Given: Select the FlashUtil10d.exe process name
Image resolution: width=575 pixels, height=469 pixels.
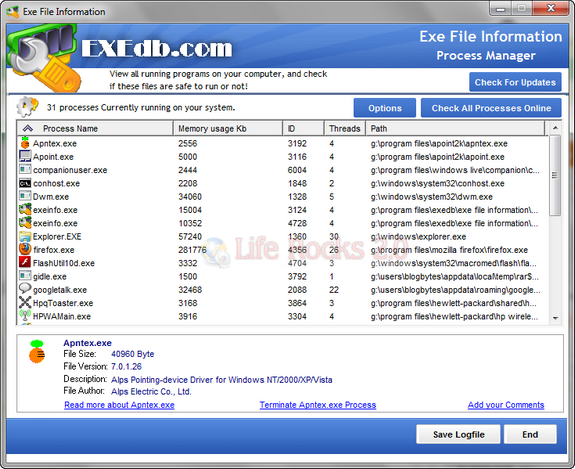Looking at the screenshot, I should coord(64,263).
